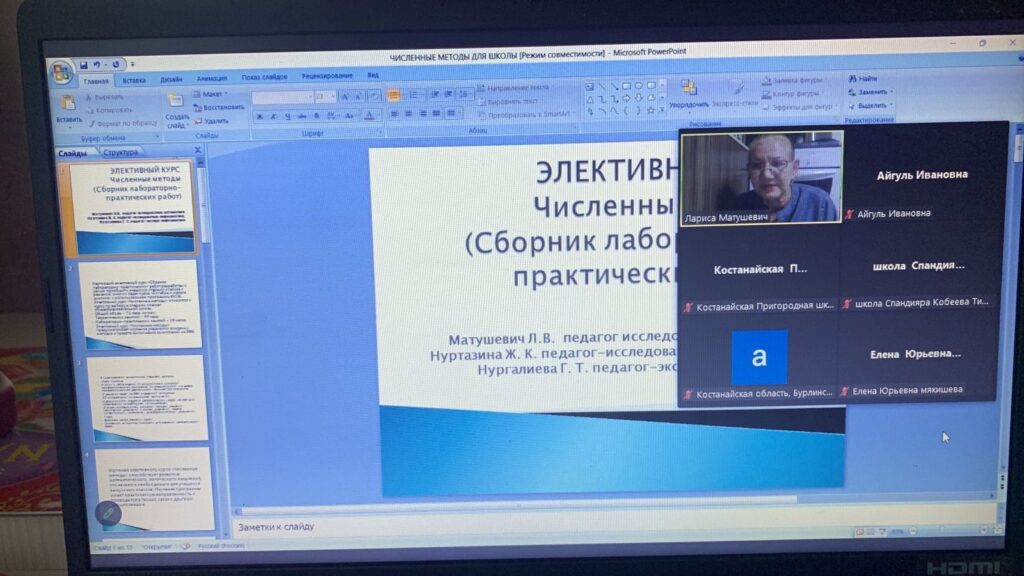Click Контур фигуры shape outline
1024x576 pixels.
[x=792, y=94]
